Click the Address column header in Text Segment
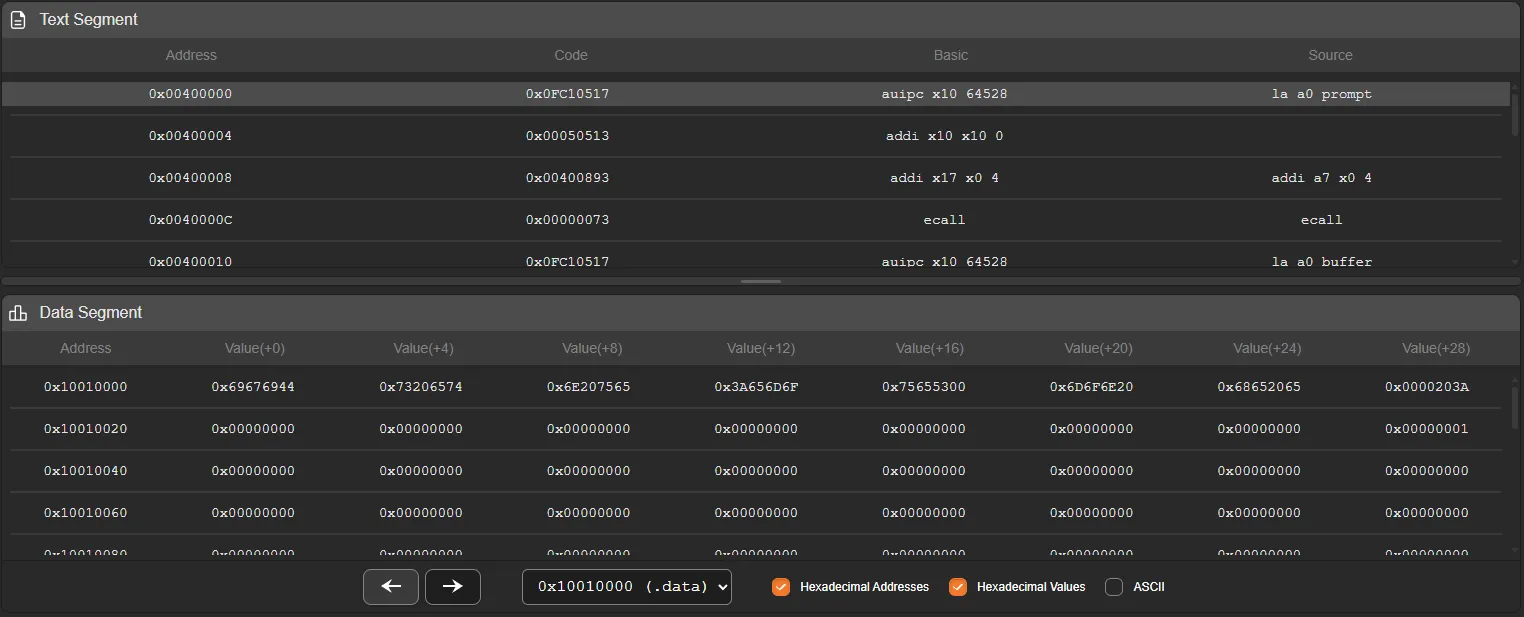 coord(190,55)
